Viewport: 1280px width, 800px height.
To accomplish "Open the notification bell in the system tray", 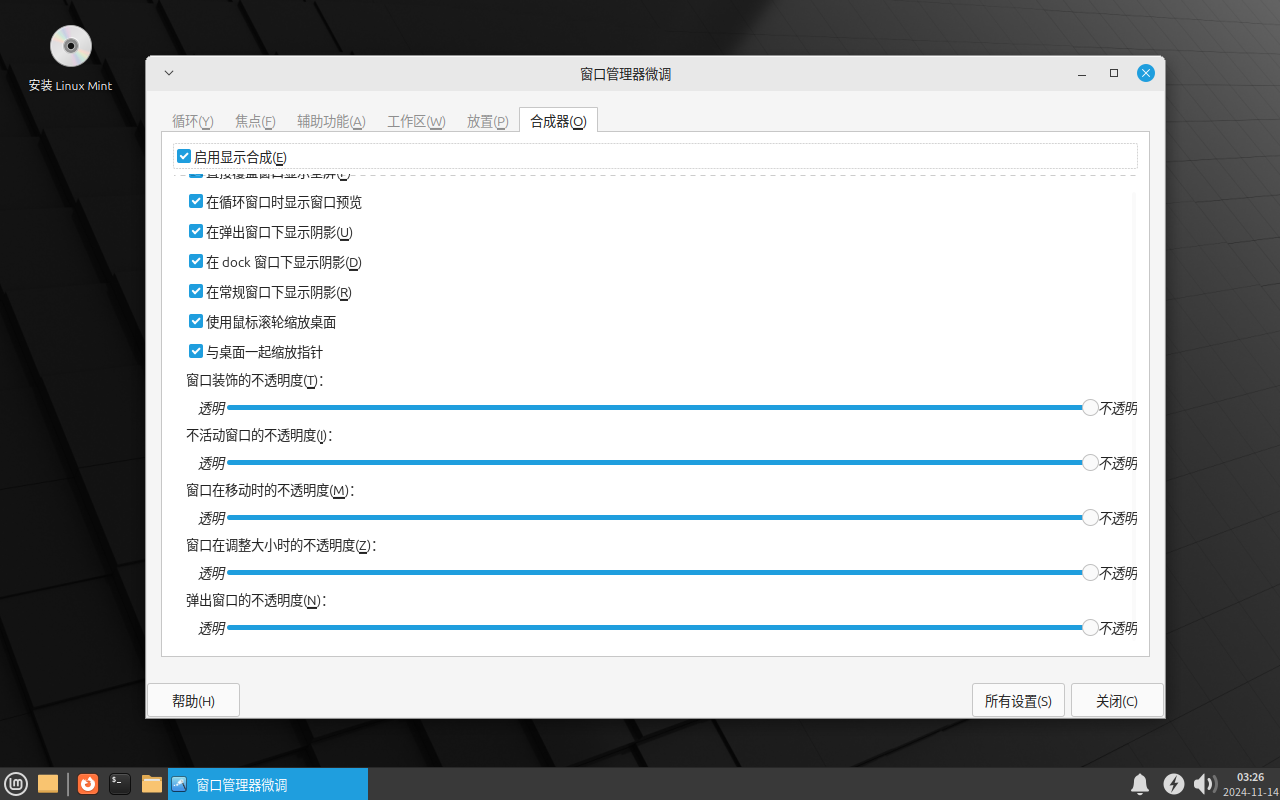I will 1139,784.
